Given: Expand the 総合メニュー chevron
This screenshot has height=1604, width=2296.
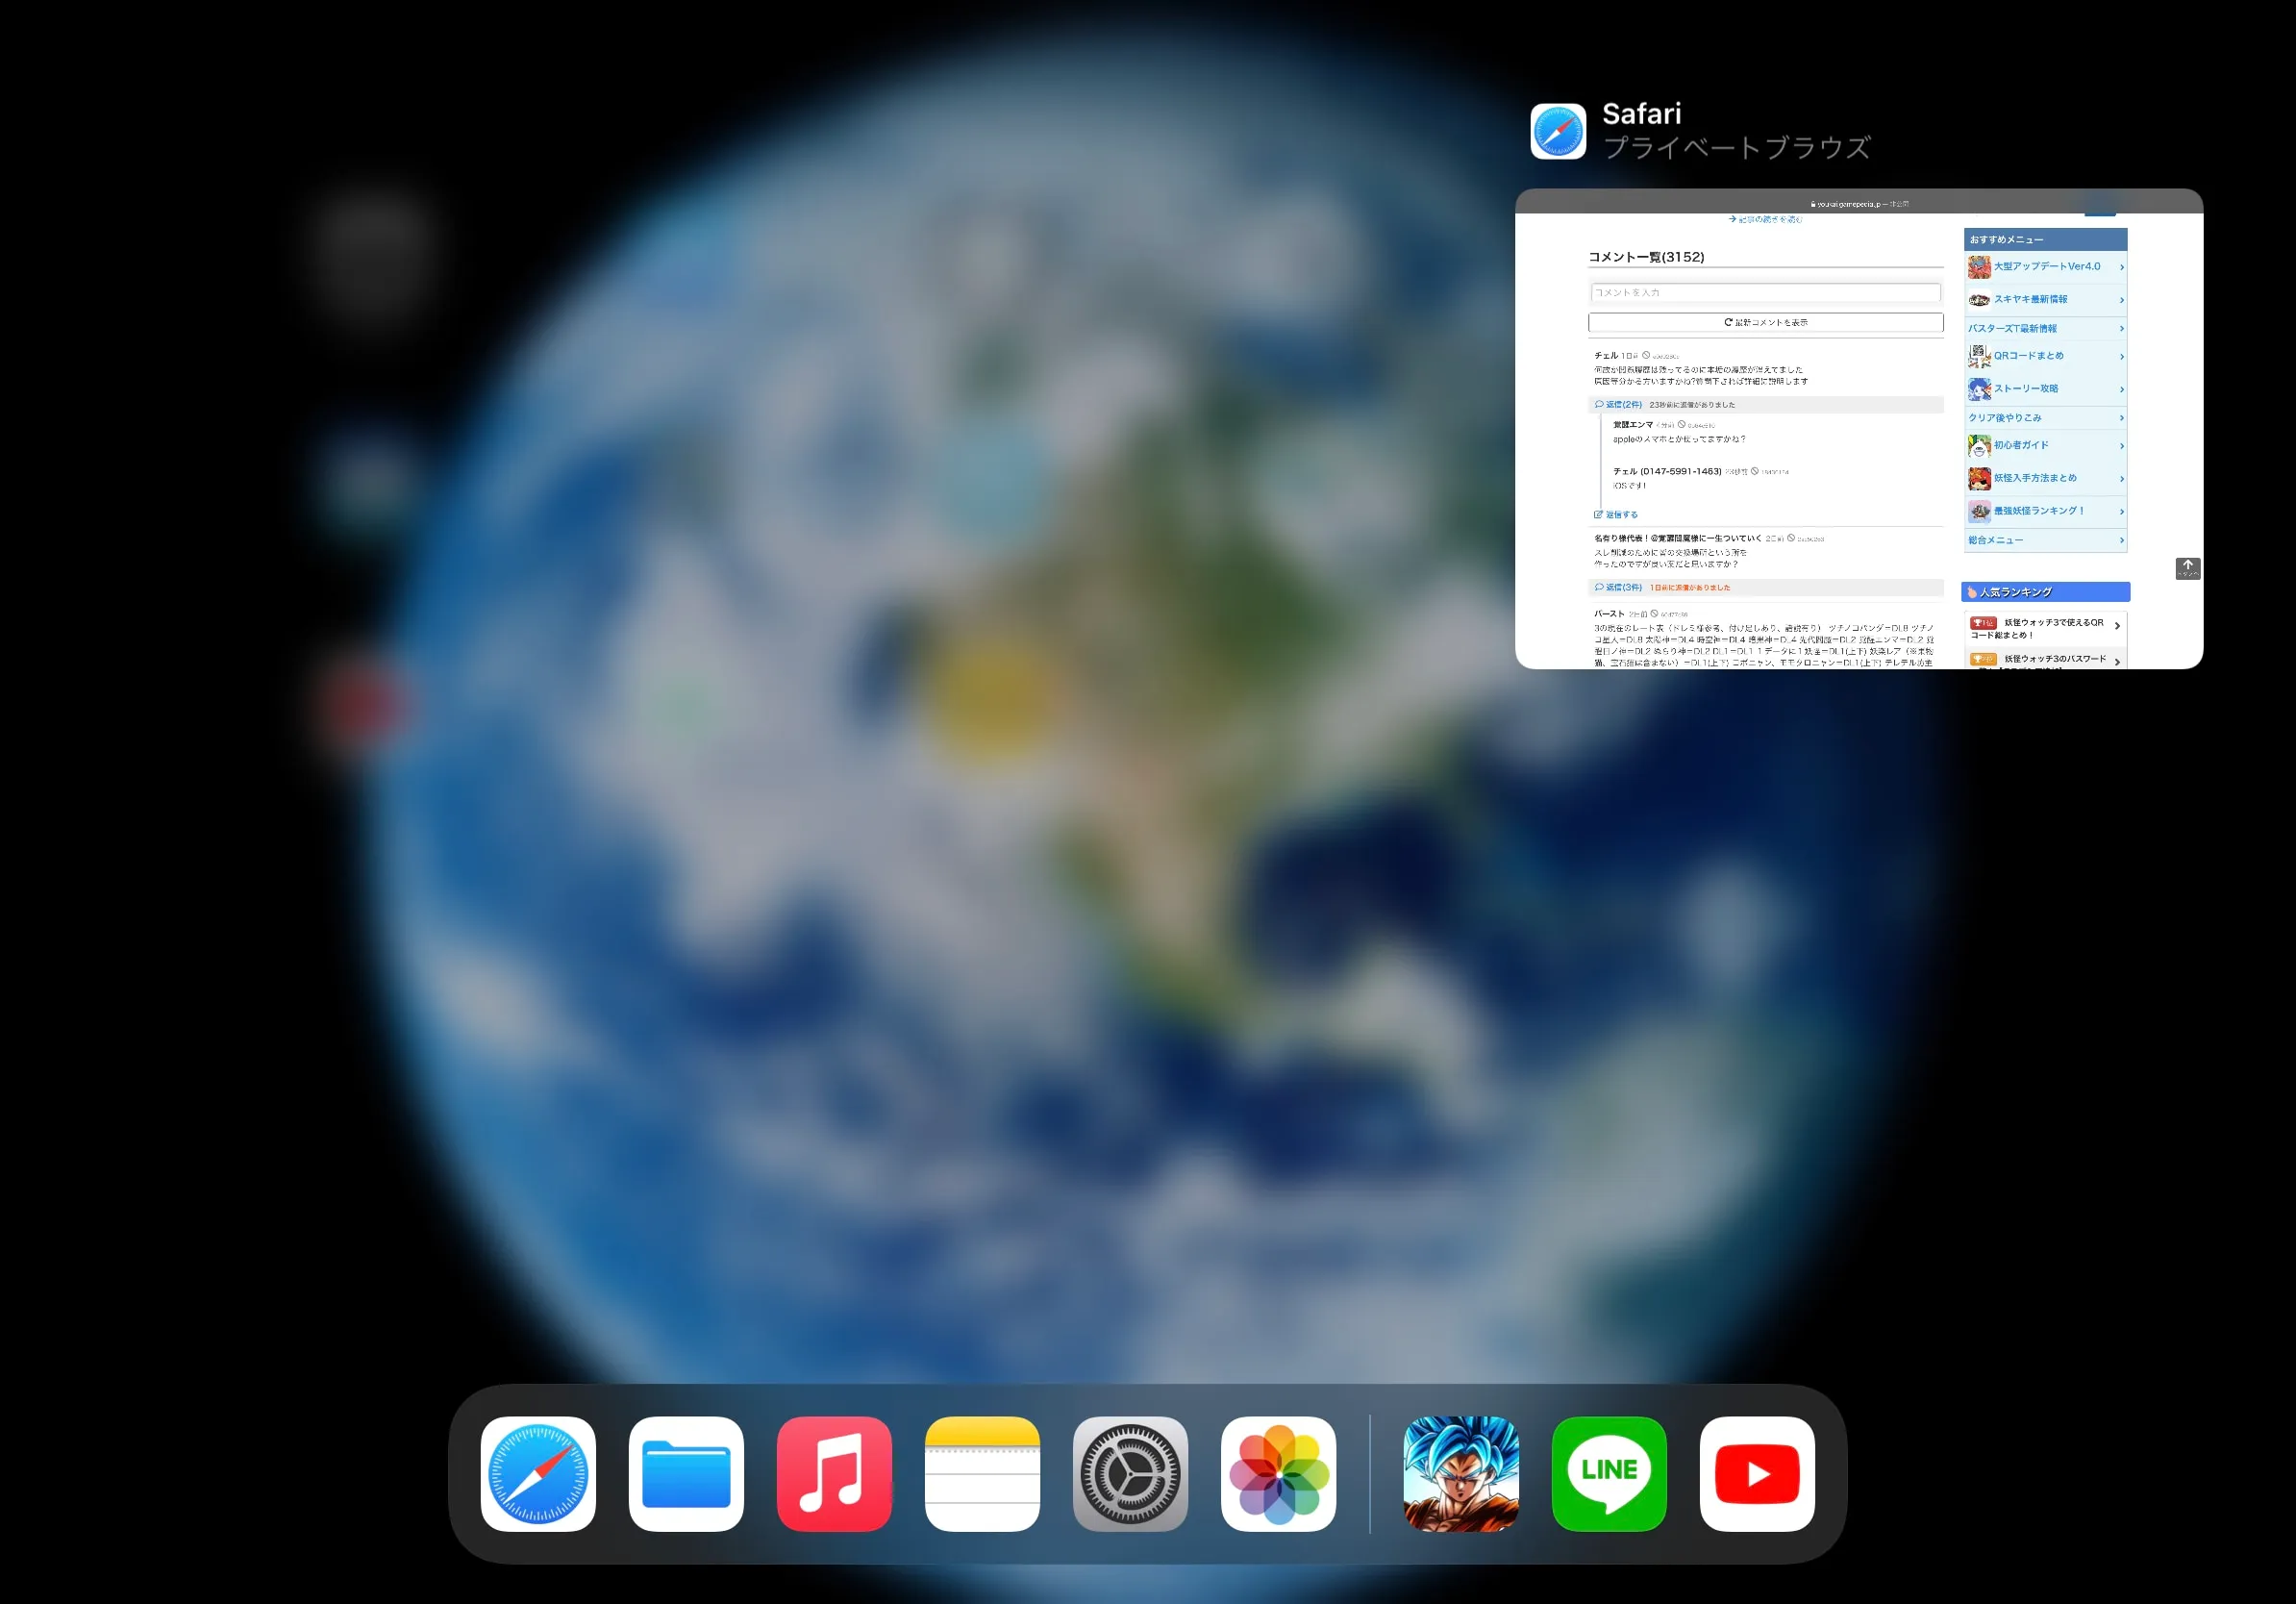Looking at the screenshot, I should tap(2121, 541).
